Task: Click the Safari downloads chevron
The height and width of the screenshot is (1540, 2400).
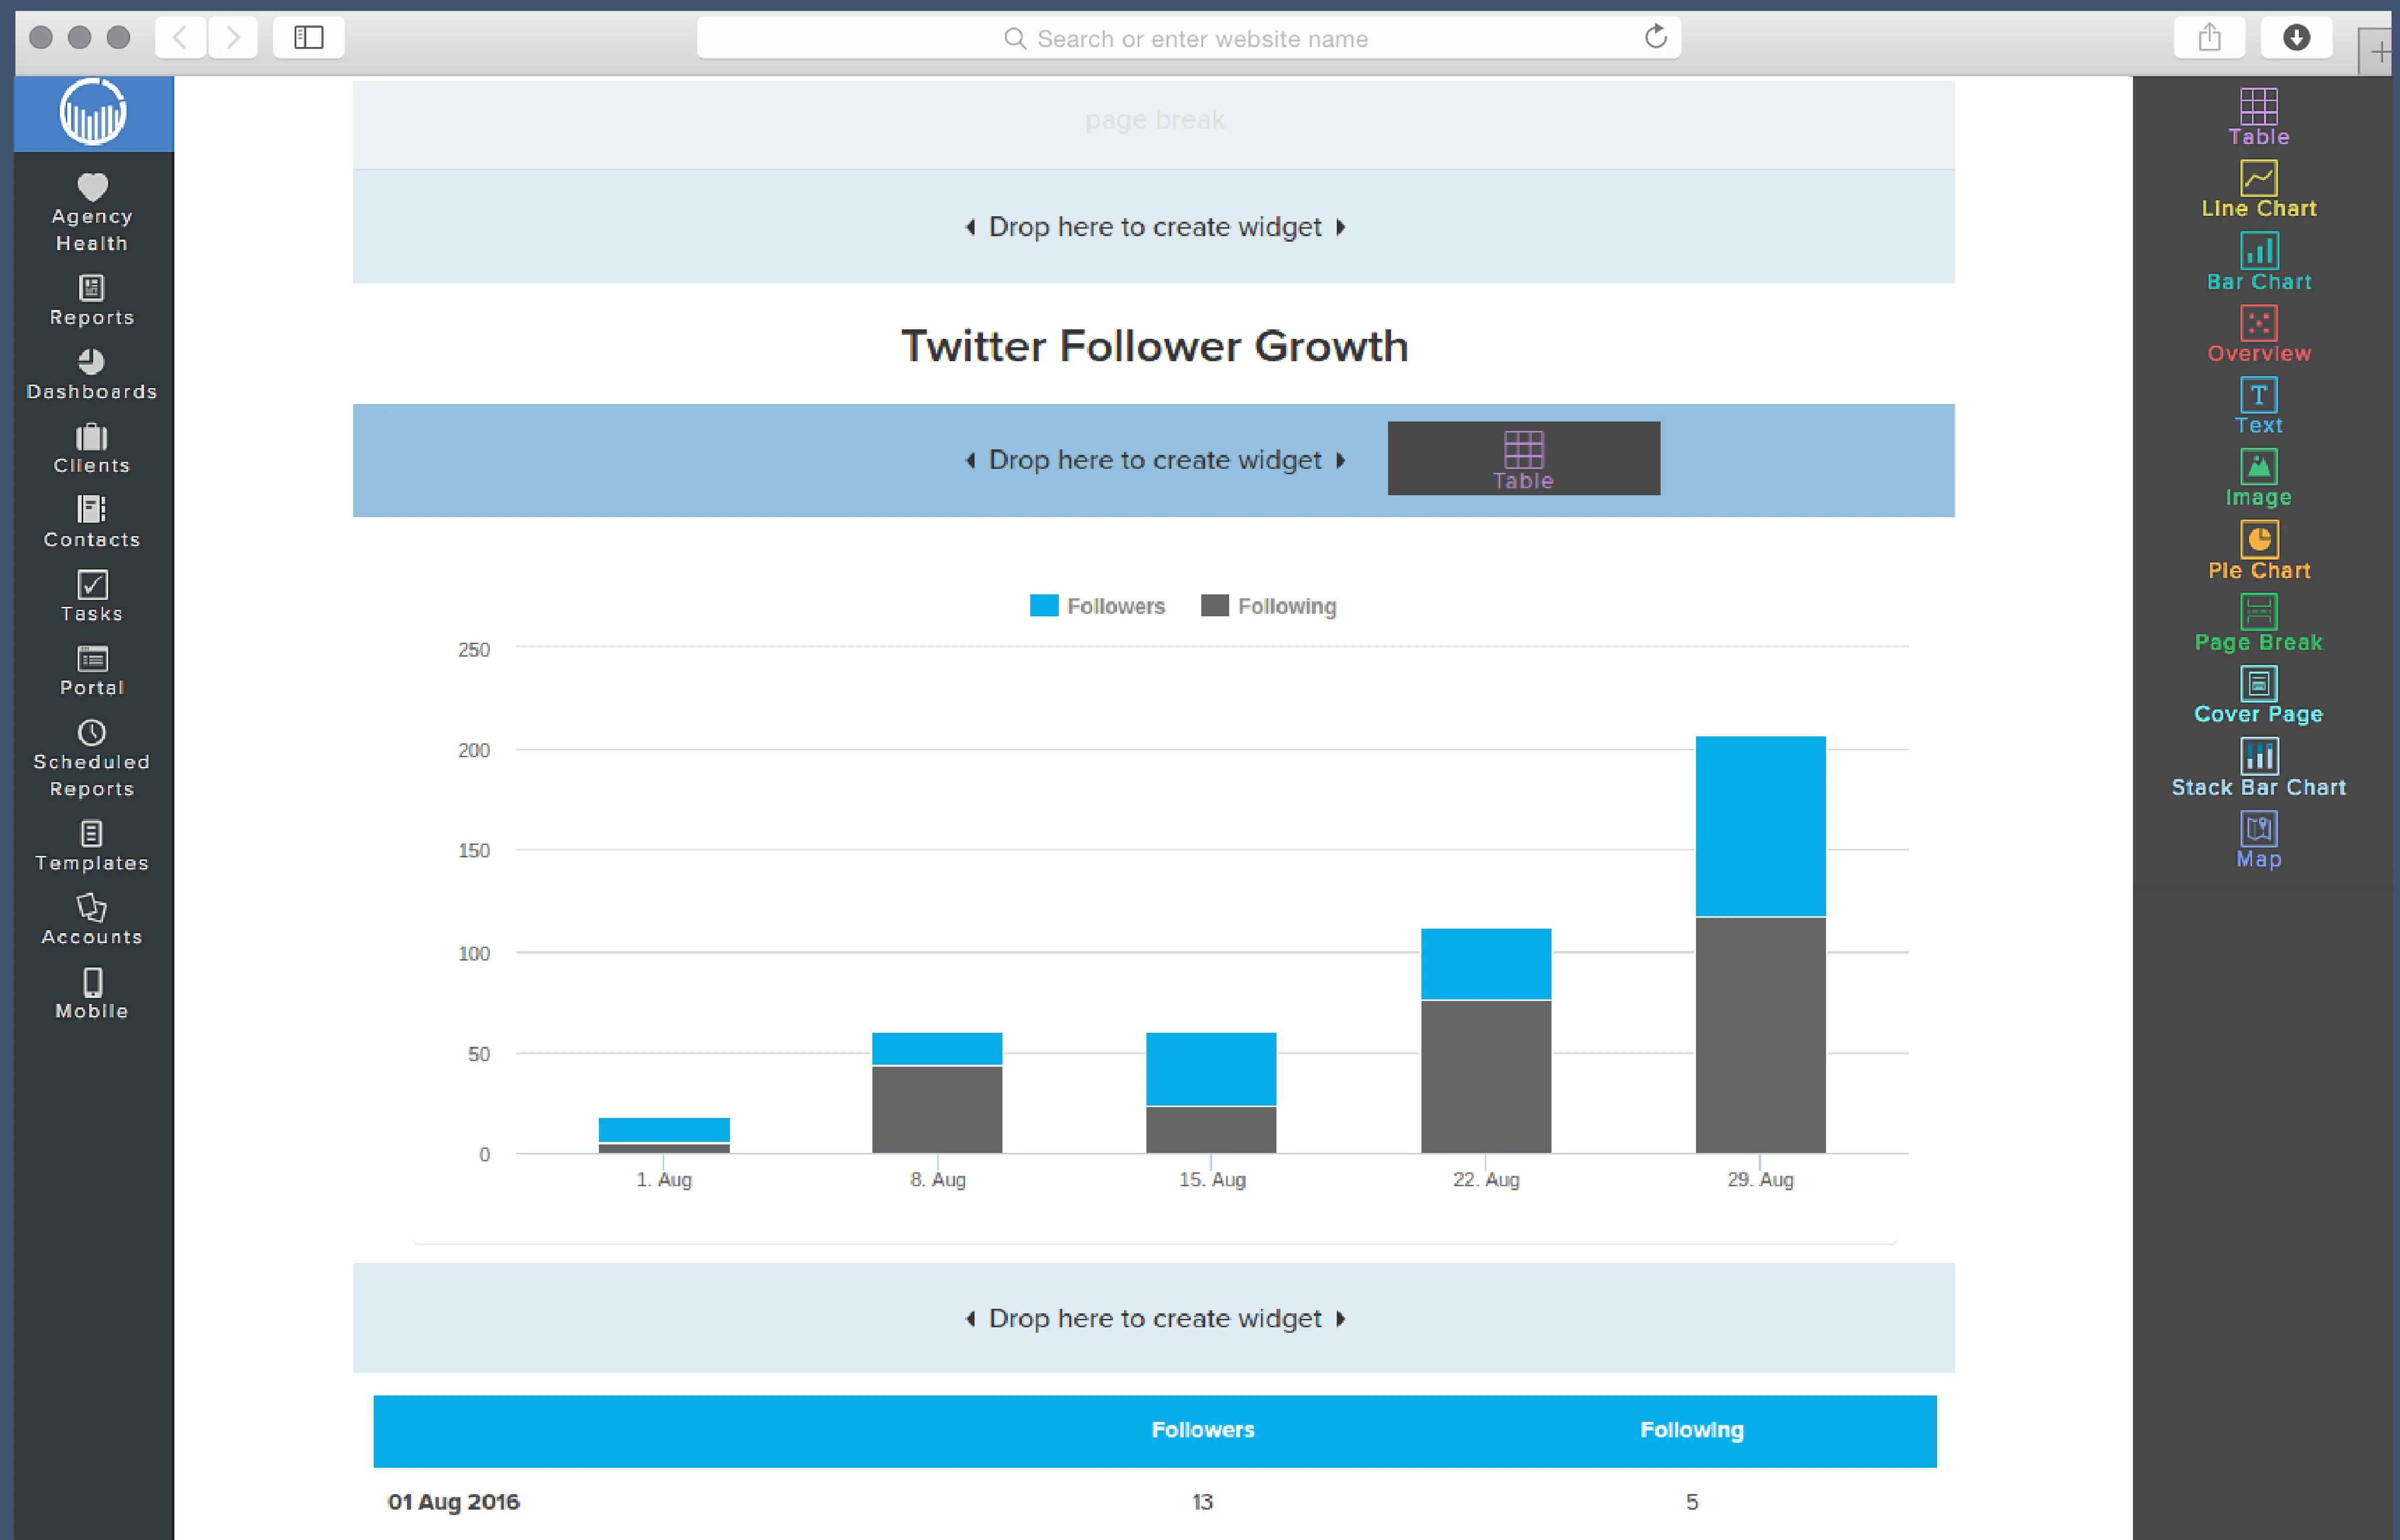Action: coord(2296,37)
